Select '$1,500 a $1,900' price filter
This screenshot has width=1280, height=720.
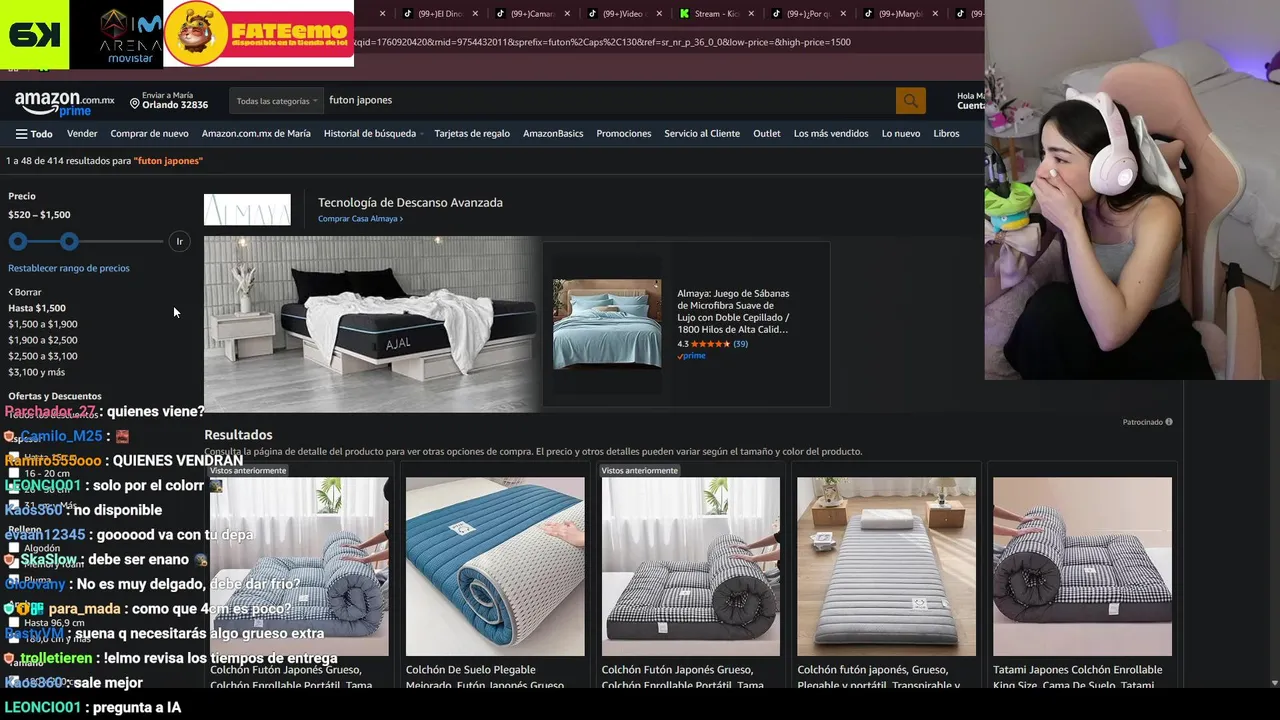click(x=43, y=324)
